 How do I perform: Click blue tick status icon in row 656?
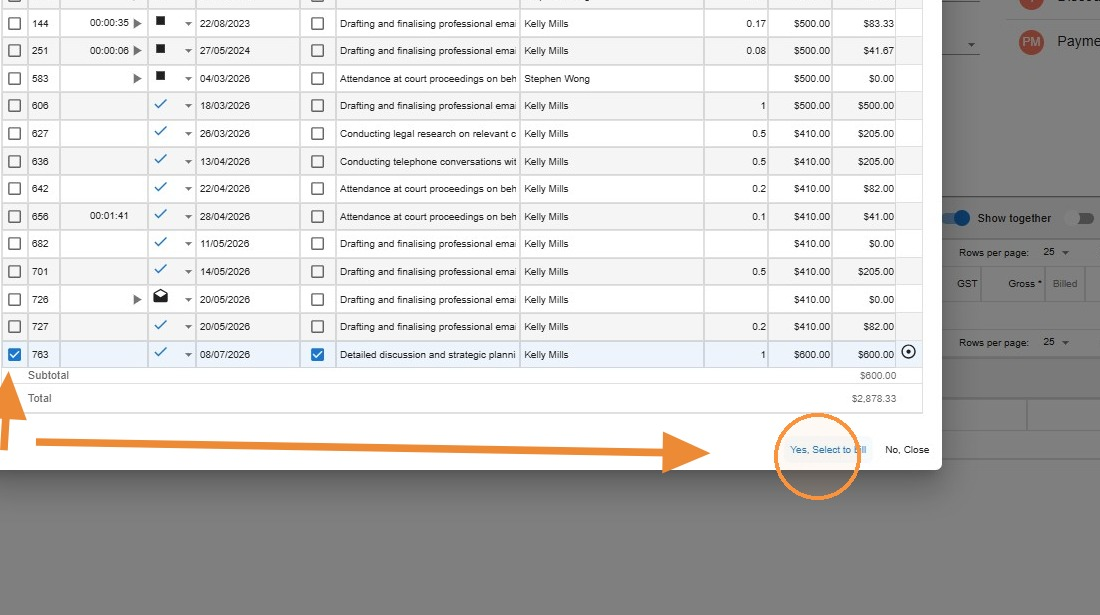coord(161,214)
